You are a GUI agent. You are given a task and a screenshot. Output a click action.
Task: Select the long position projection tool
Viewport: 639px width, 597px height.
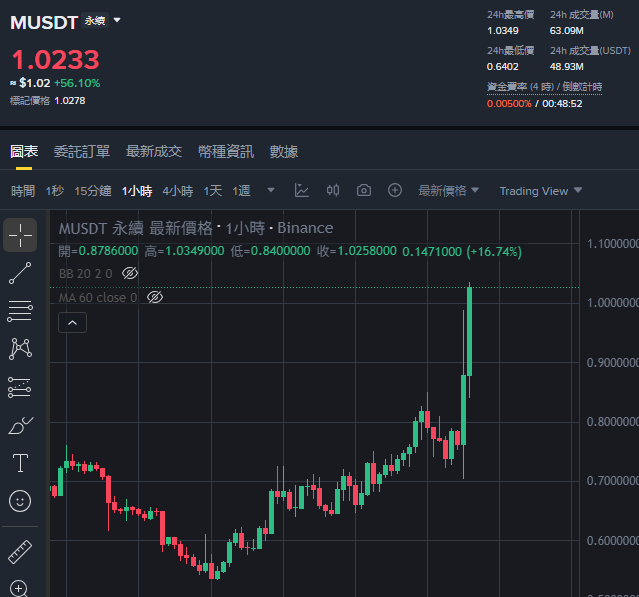pyautogui.click(x=20, y=387)
